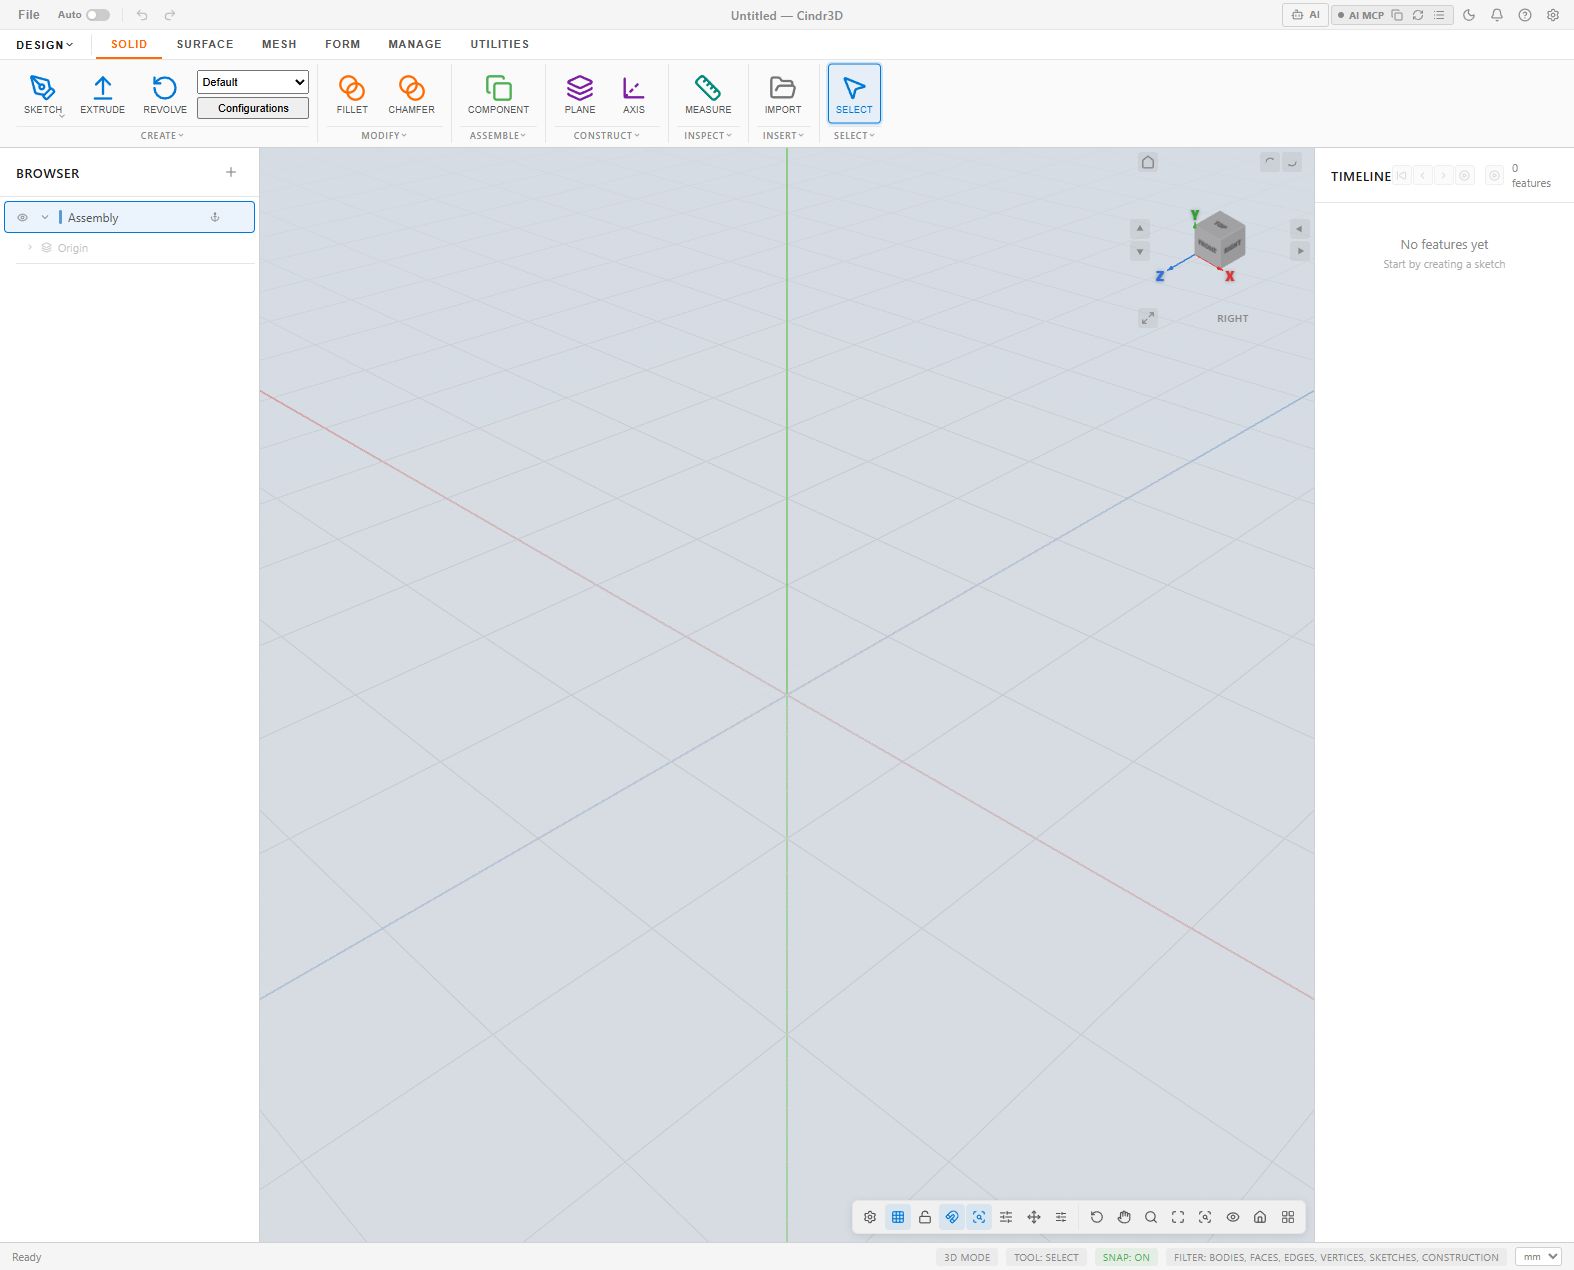Click the undo arrow in title bar
The image size is (1574, 1270).
pyautogui.click(x=142, y=15)
